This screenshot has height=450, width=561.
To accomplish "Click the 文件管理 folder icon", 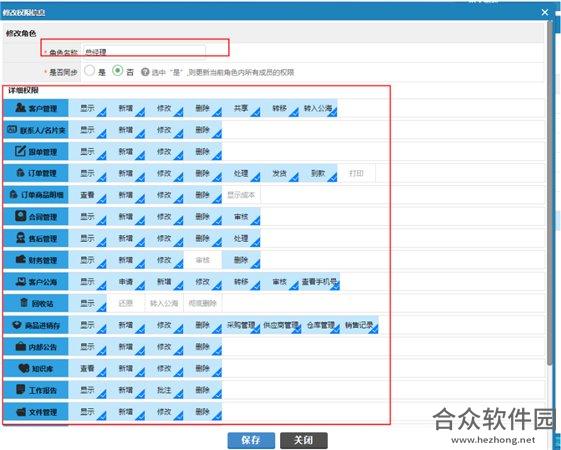I will (x=21, y=411).
